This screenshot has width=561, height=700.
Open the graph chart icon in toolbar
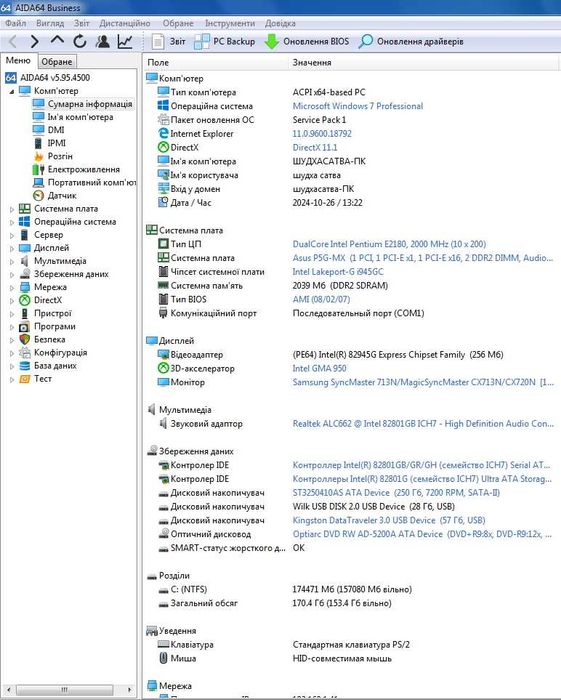[x=125, y=42]
